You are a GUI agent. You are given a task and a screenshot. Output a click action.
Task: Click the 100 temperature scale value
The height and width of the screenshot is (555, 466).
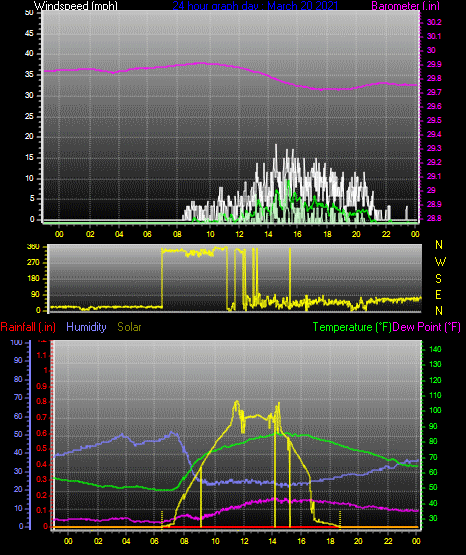[435, 410]
